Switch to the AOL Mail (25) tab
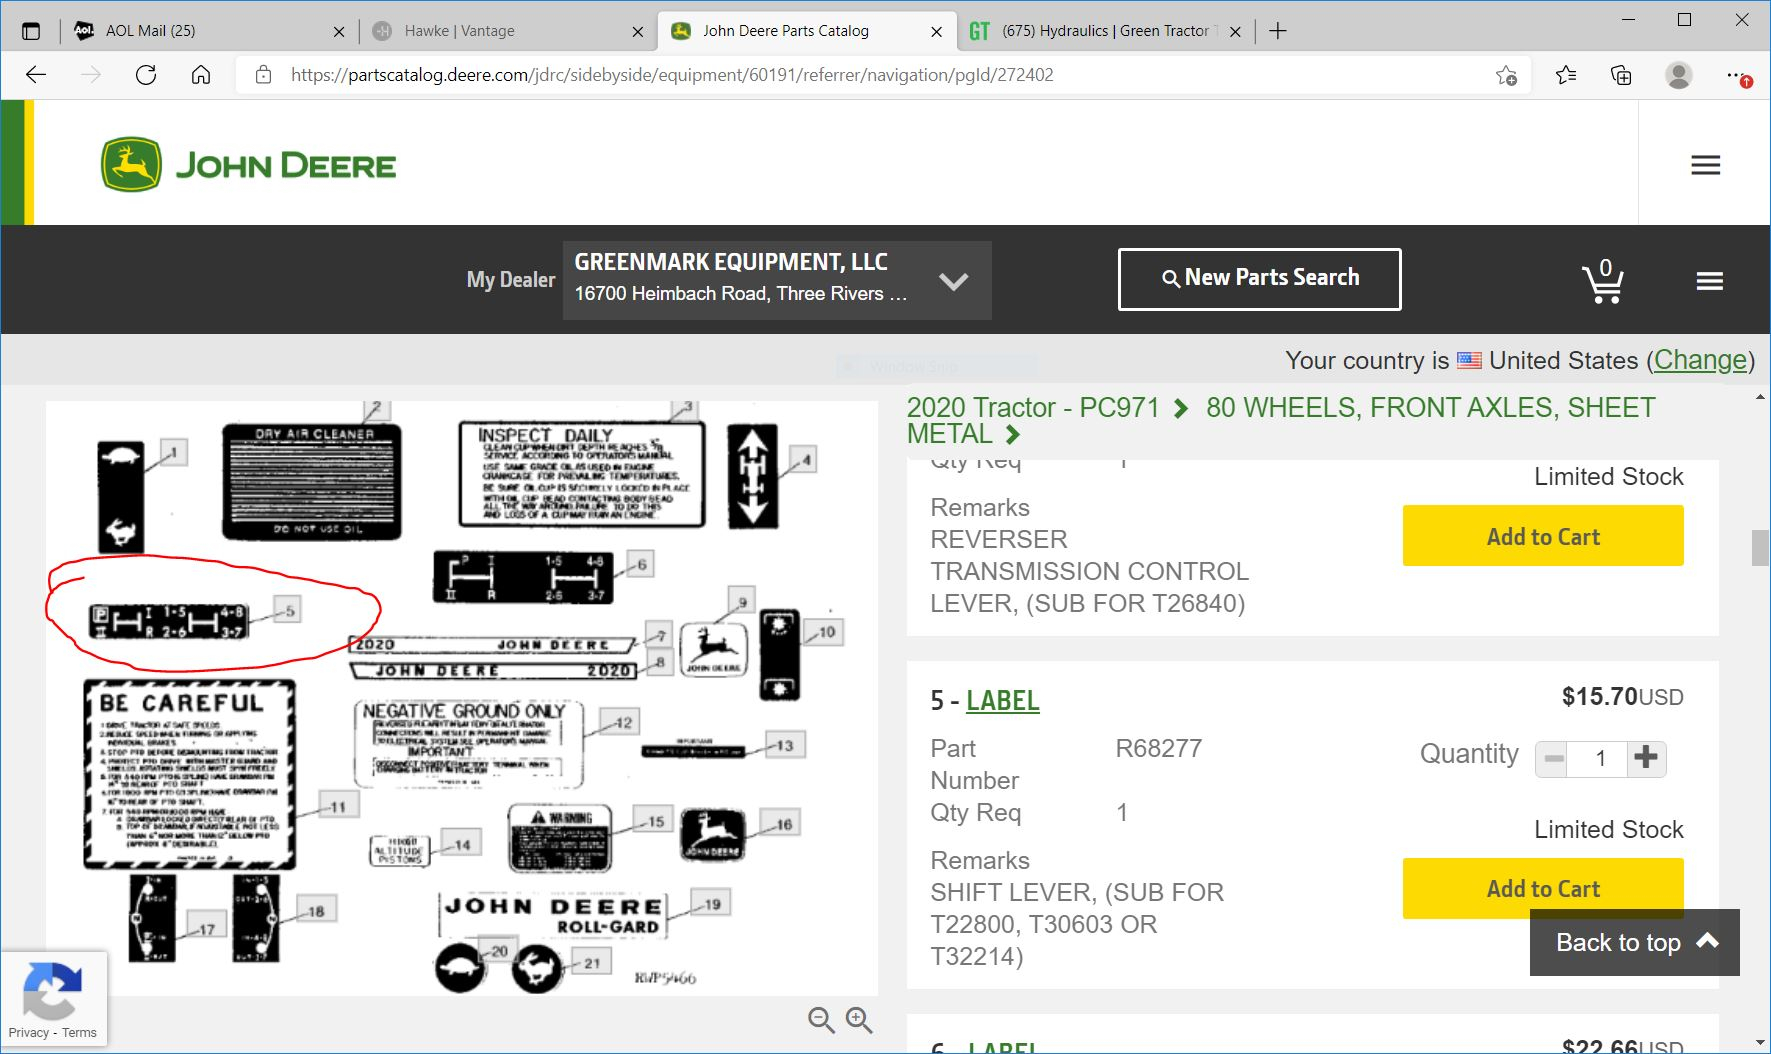The width and height of the screenshot is (1771, 1054). [x=208, y=31]
